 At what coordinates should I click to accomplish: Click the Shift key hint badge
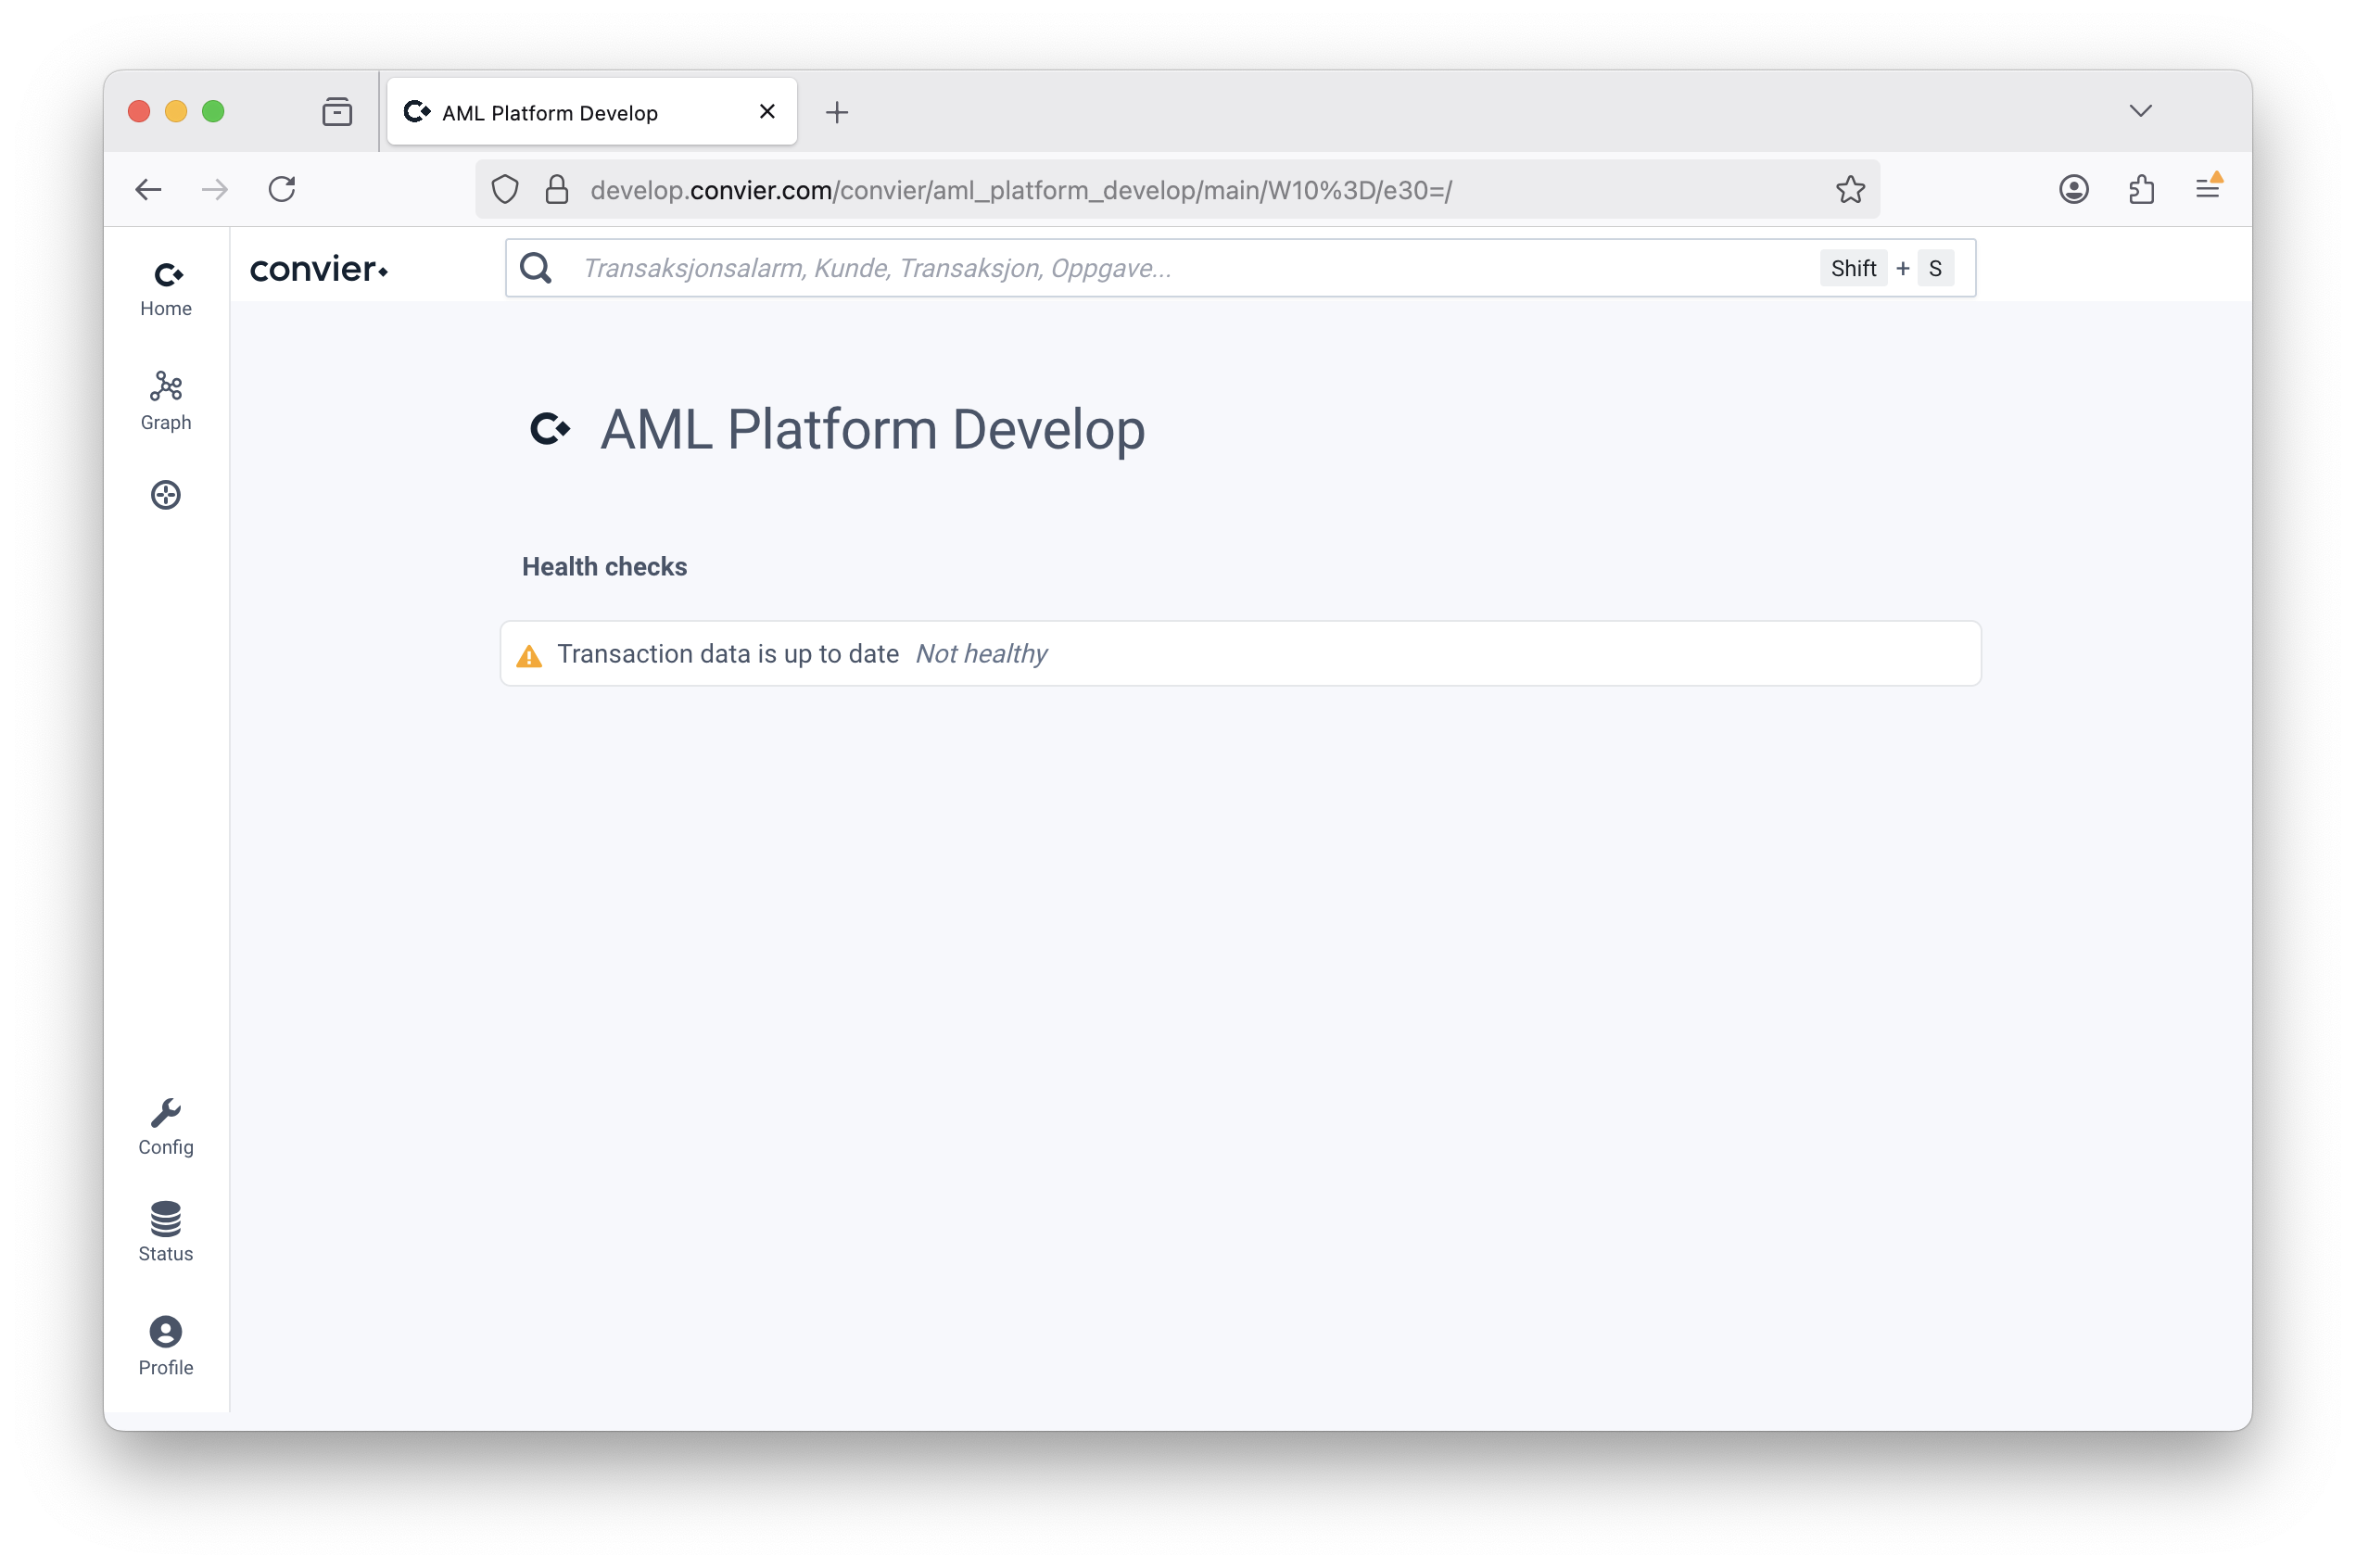tap(1852, 268)
